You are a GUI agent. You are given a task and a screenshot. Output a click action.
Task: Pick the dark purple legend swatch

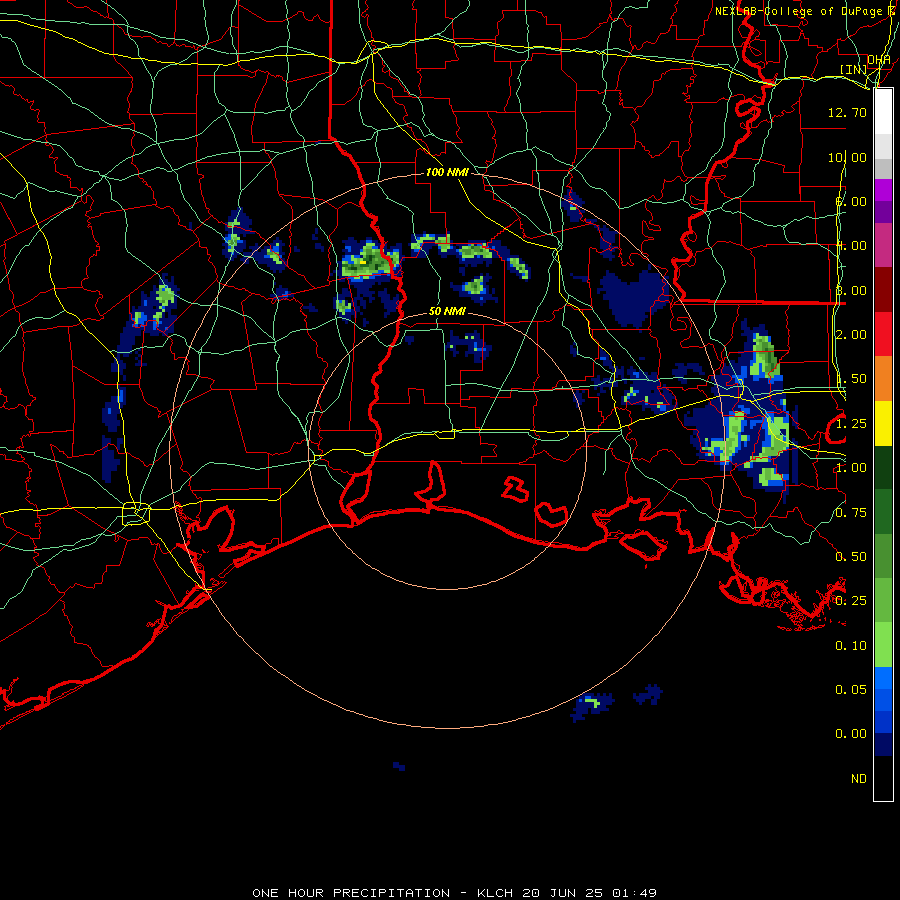[x=883, y=212]
